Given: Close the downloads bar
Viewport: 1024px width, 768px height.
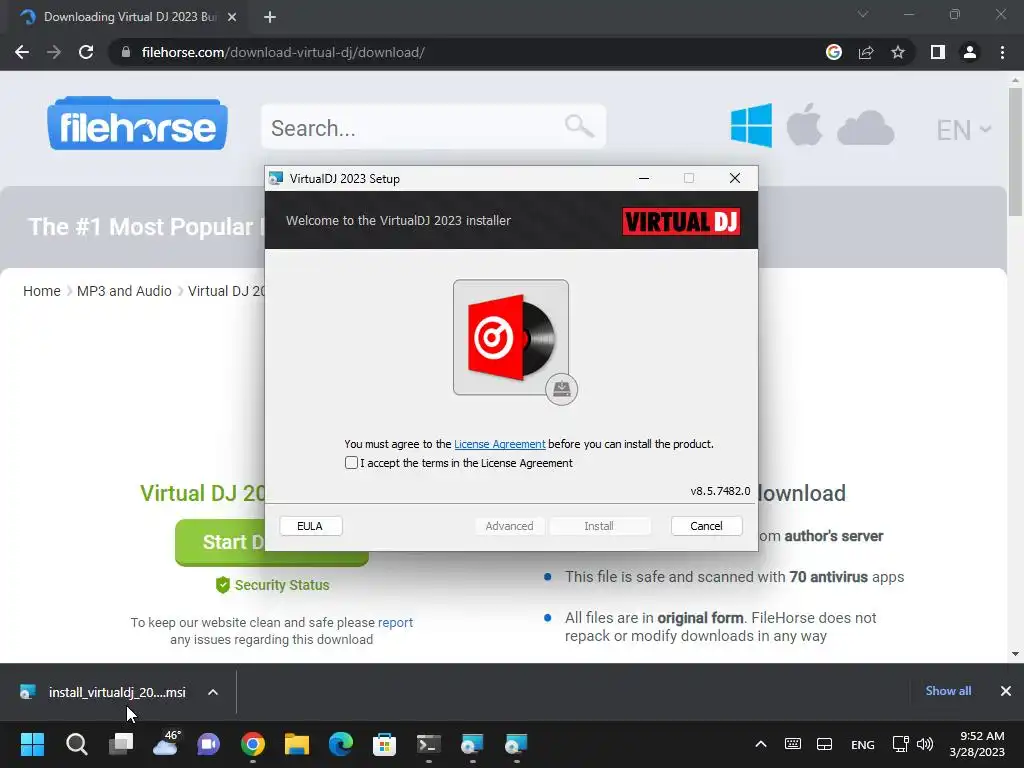Looking at the screenshot, I should pyautogui.click(x=1006, y=691).
